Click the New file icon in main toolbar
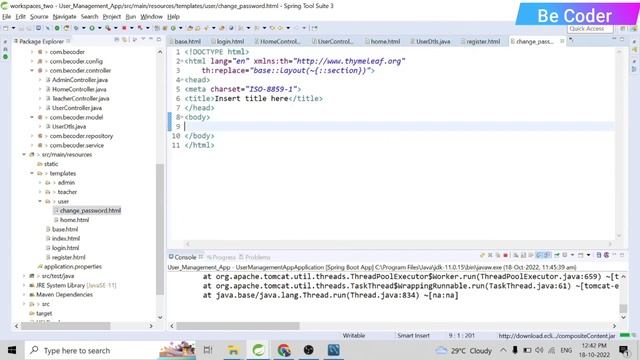Screen dimensions: 640x360 (x=6, y=28)
